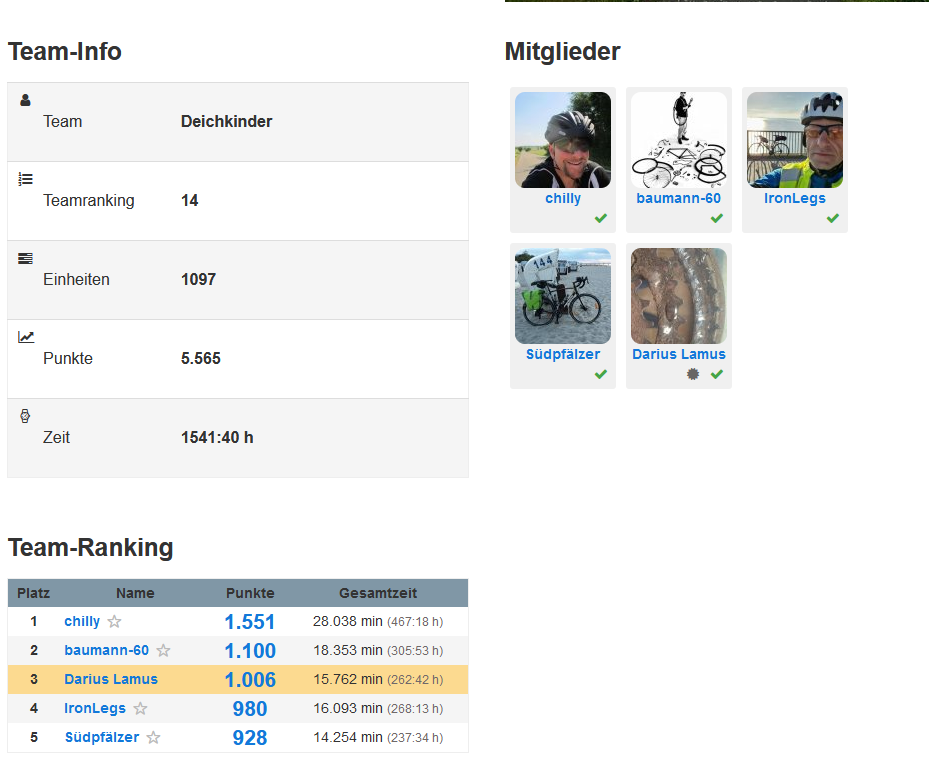The width and height of the screenshot is (929, 776).
Task: Open chilly's profile photo
Action: (563, 140)
